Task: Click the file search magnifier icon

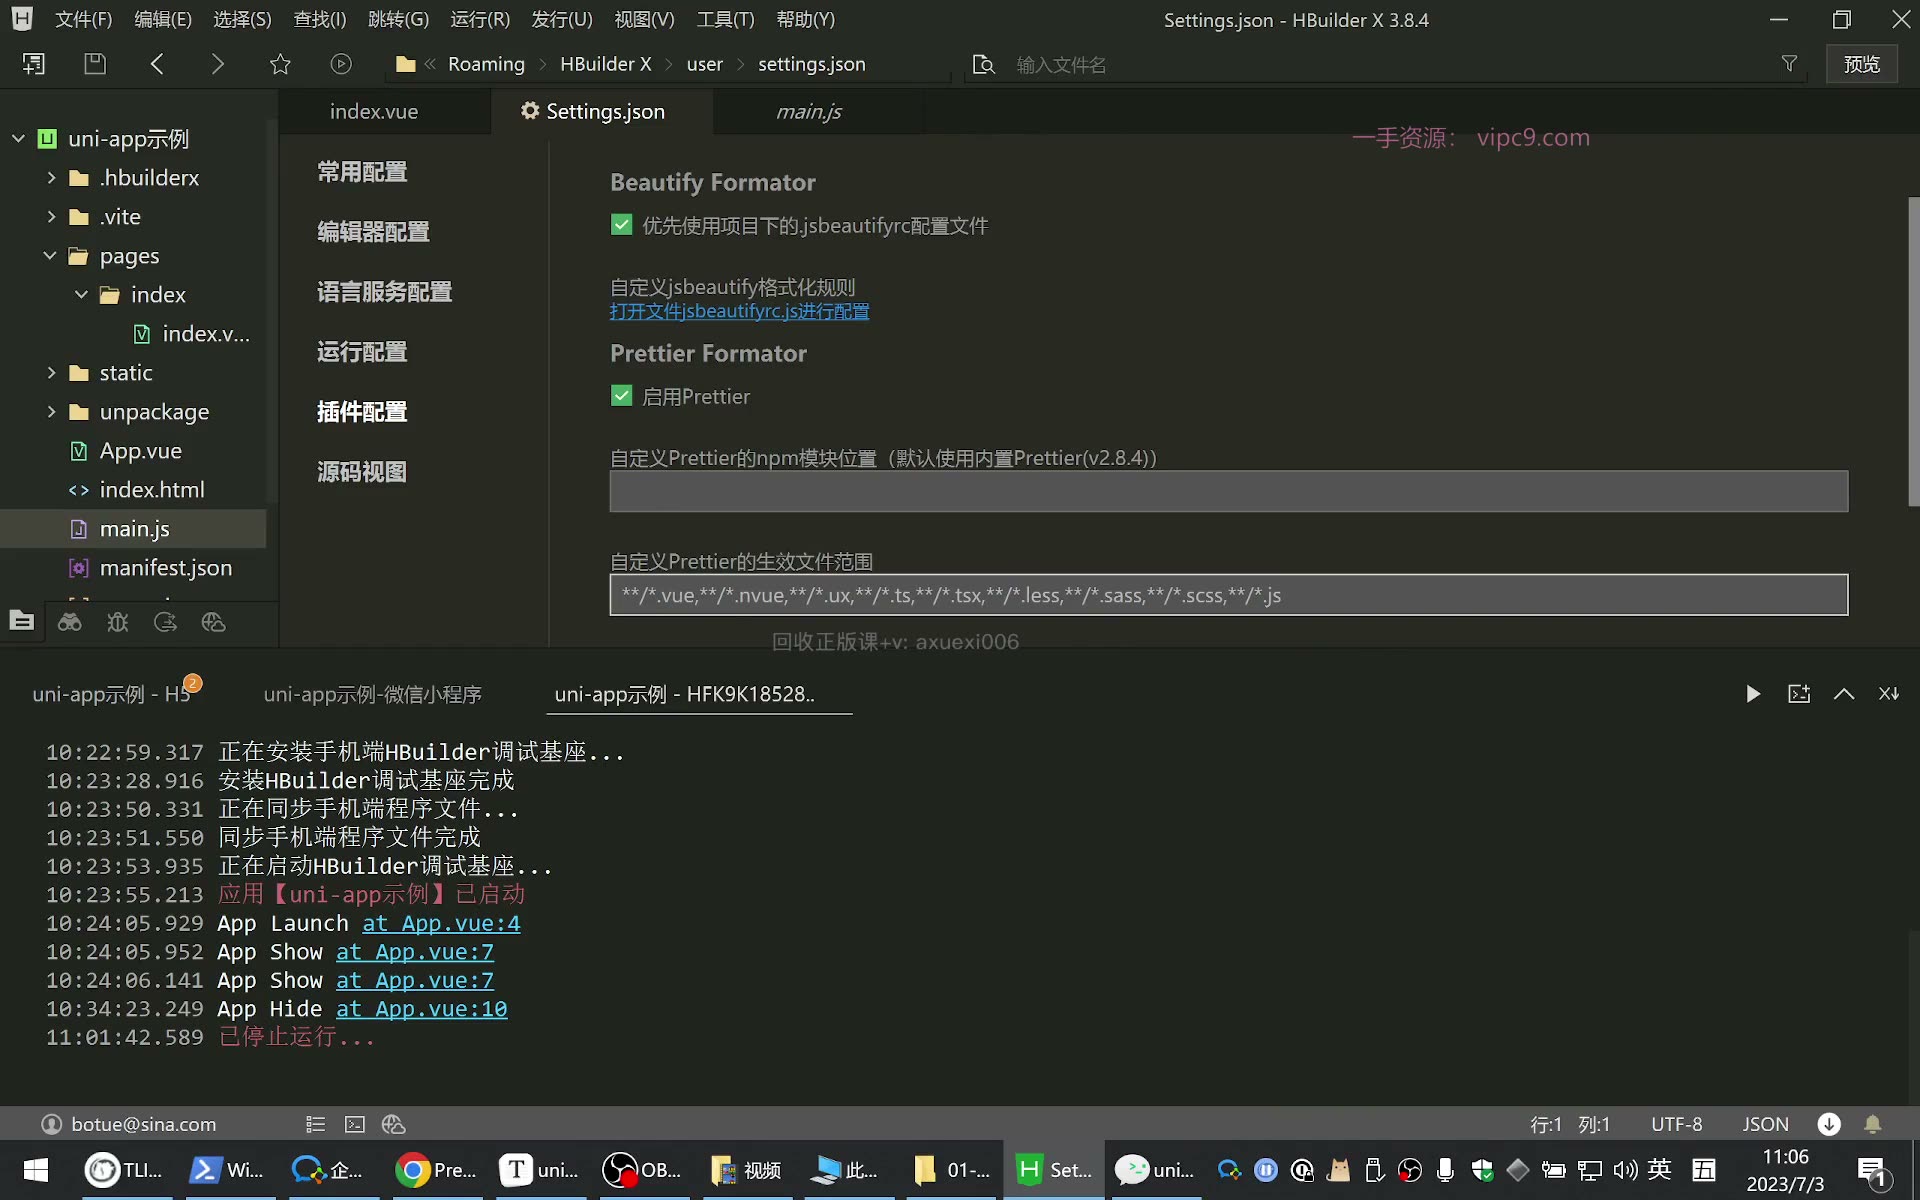Action: (x=984, y=64)
